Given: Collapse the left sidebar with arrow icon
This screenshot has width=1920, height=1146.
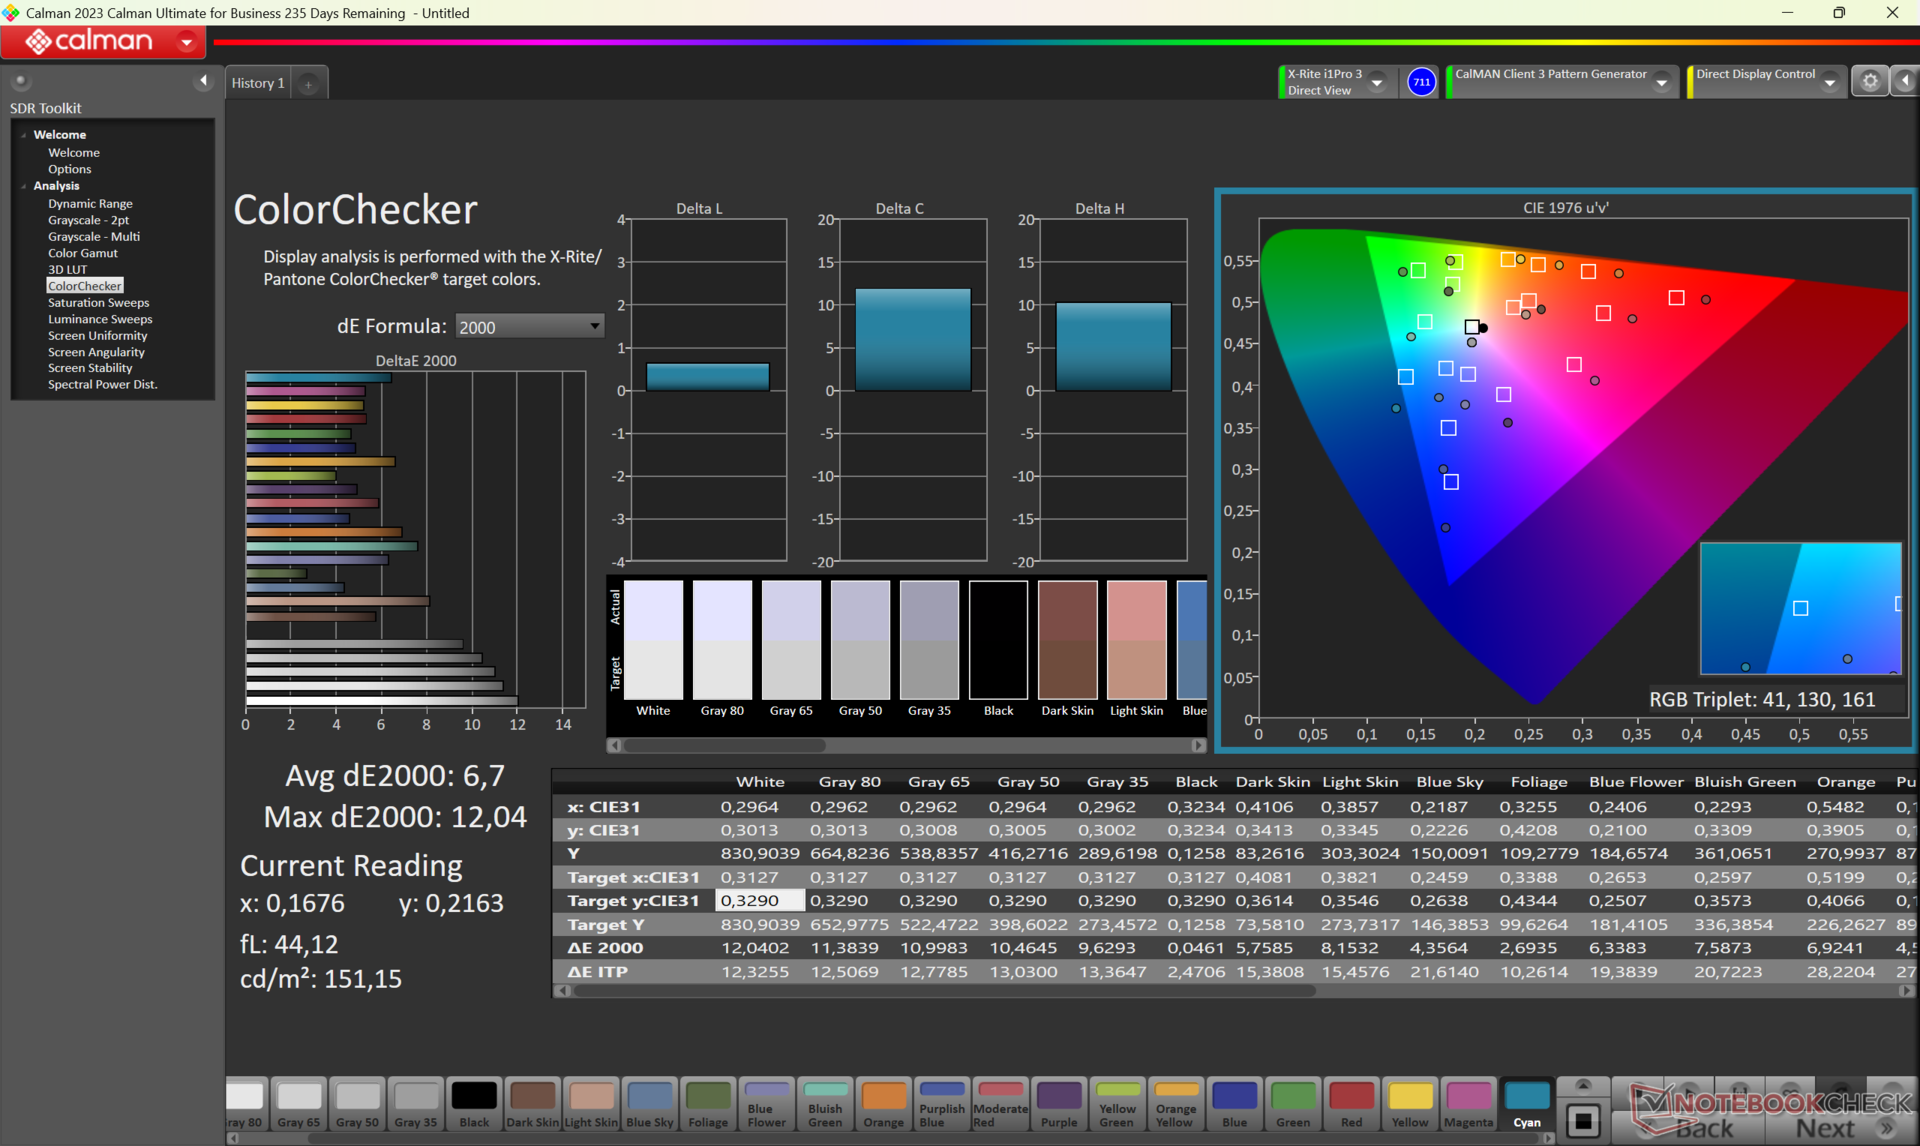Looking at the screenshot, I should [204, 81].
